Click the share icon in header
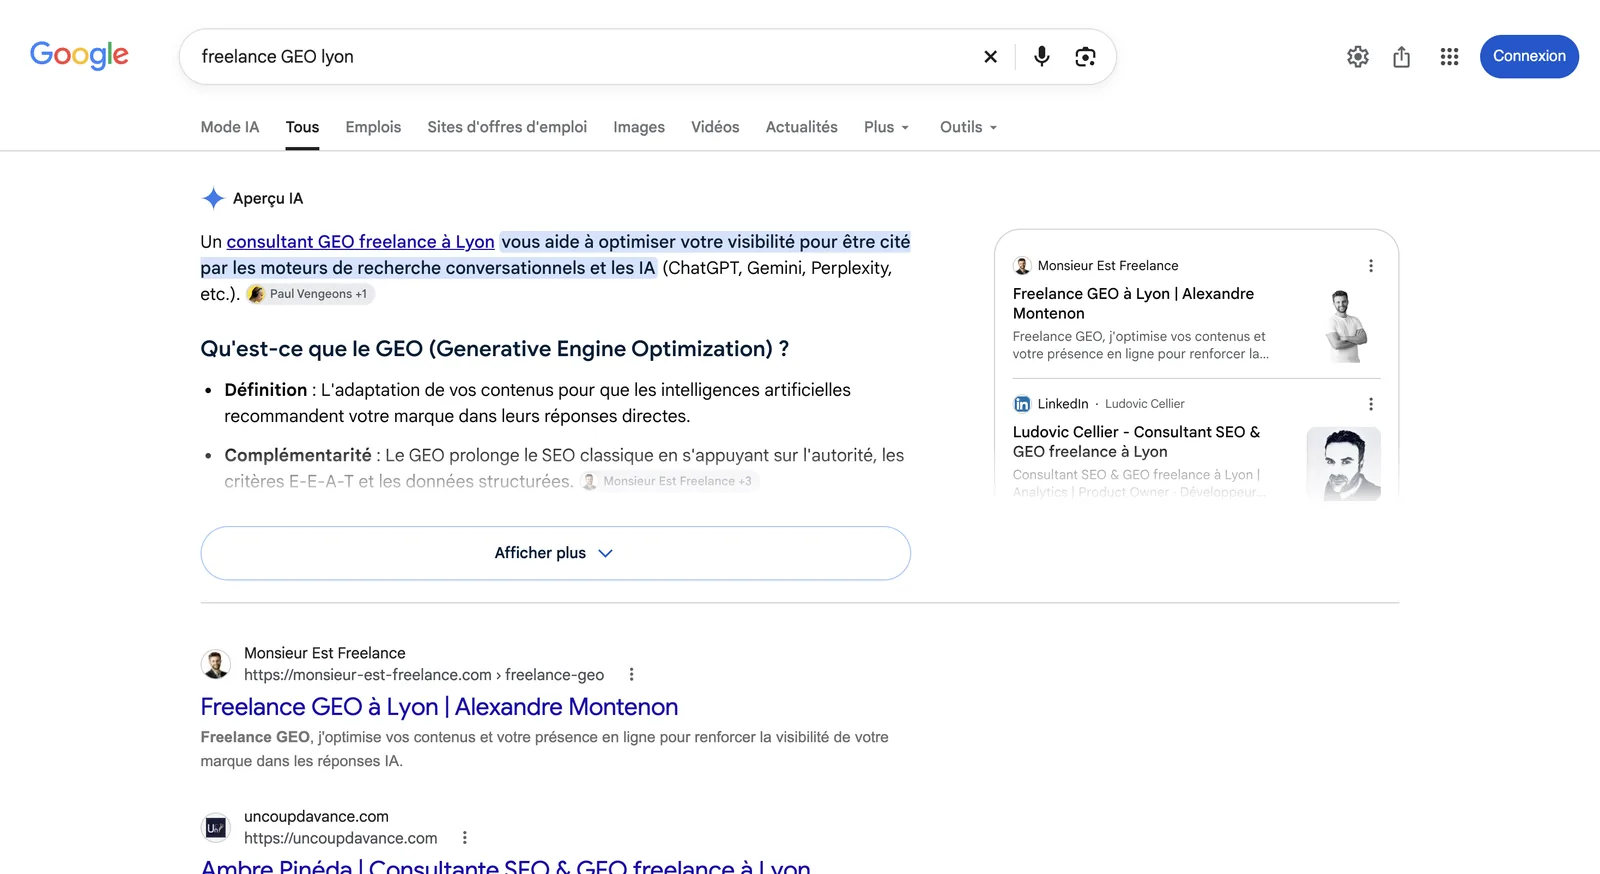Screen dimensions: 1600x874 (1401, 57)
